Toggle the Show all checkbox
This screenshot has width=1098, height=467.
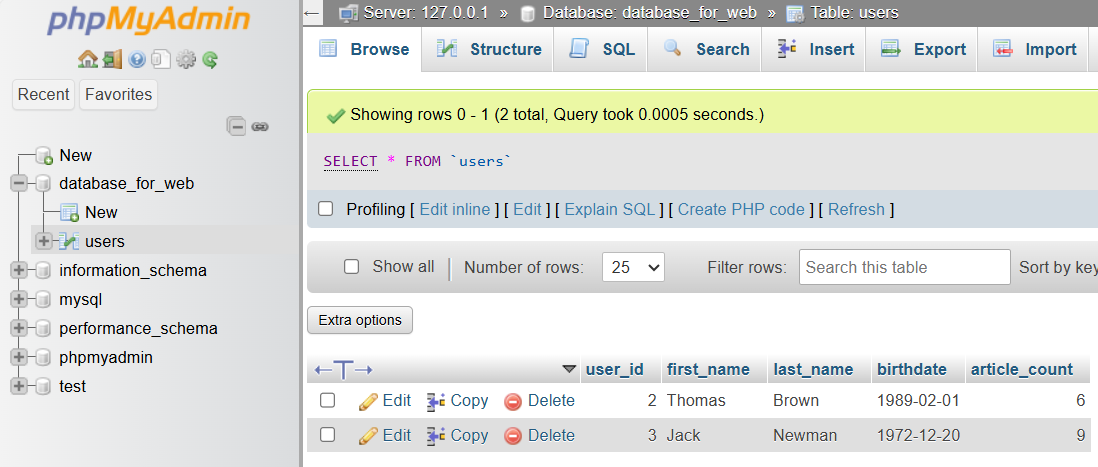coord(351,267)
